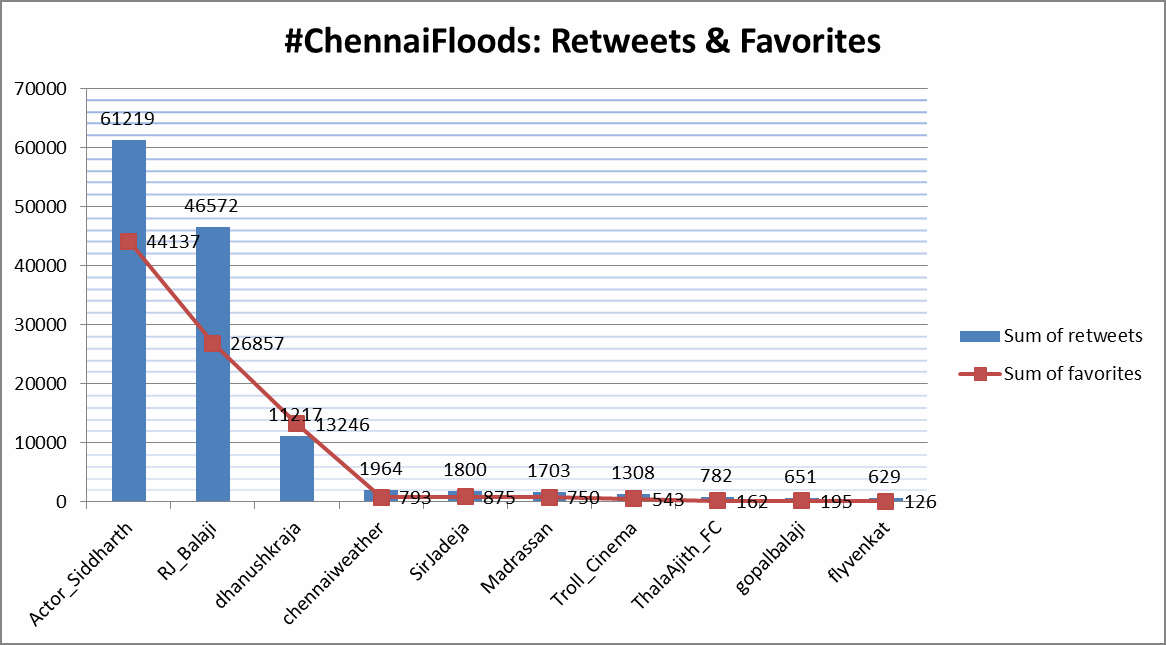
Task: Click the 'Sum of favorites' legend text
Action: 1072,374
